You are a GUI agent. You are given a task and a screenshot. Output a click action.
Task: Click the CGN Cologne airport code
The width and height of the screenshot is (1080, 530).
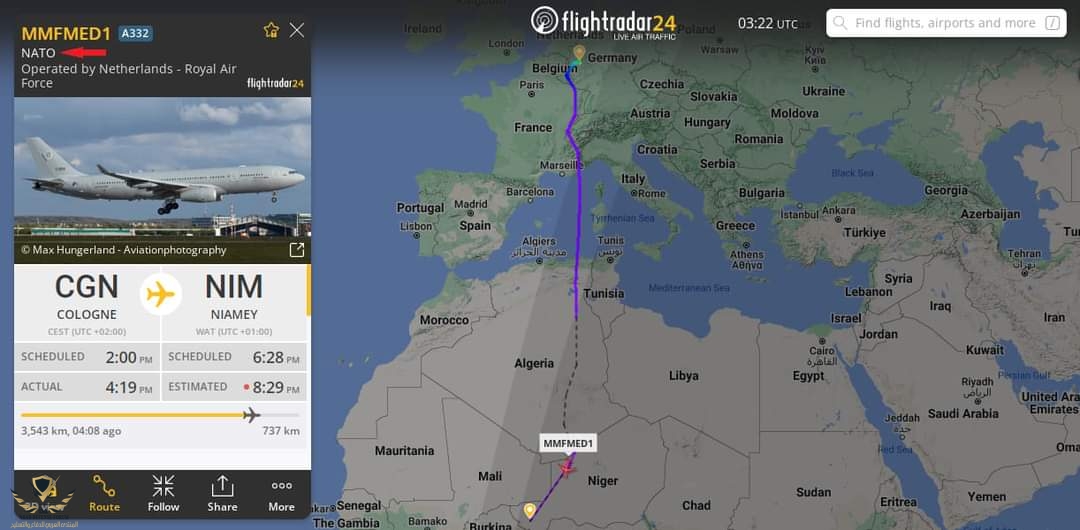coord(87,289)
